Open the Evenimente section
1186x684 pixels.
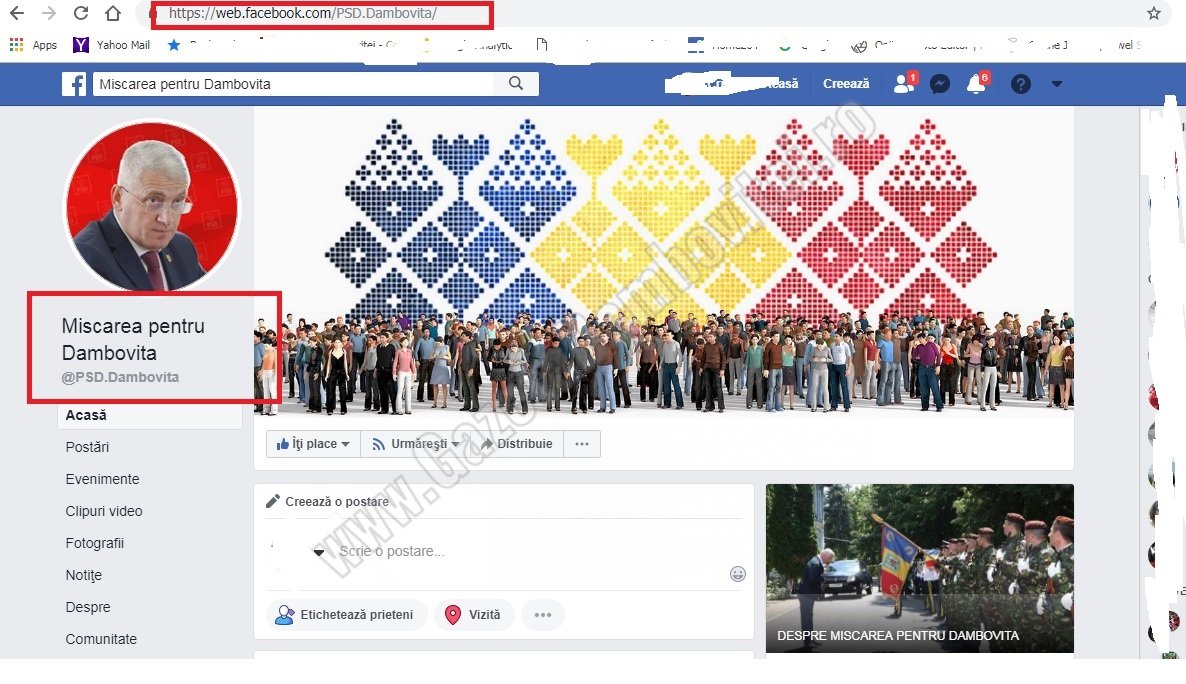pos(102,479)
